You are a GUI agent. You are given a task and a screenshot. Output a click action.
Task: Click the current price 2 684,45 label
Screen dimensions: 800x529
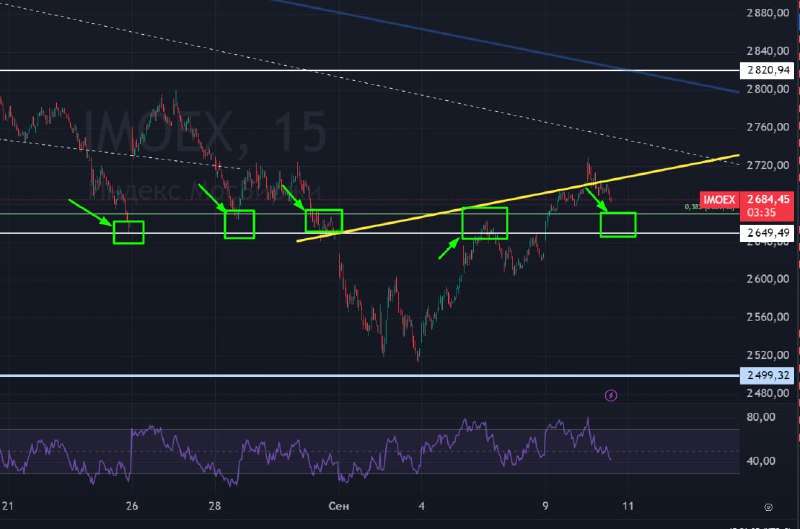pos(767,199)
